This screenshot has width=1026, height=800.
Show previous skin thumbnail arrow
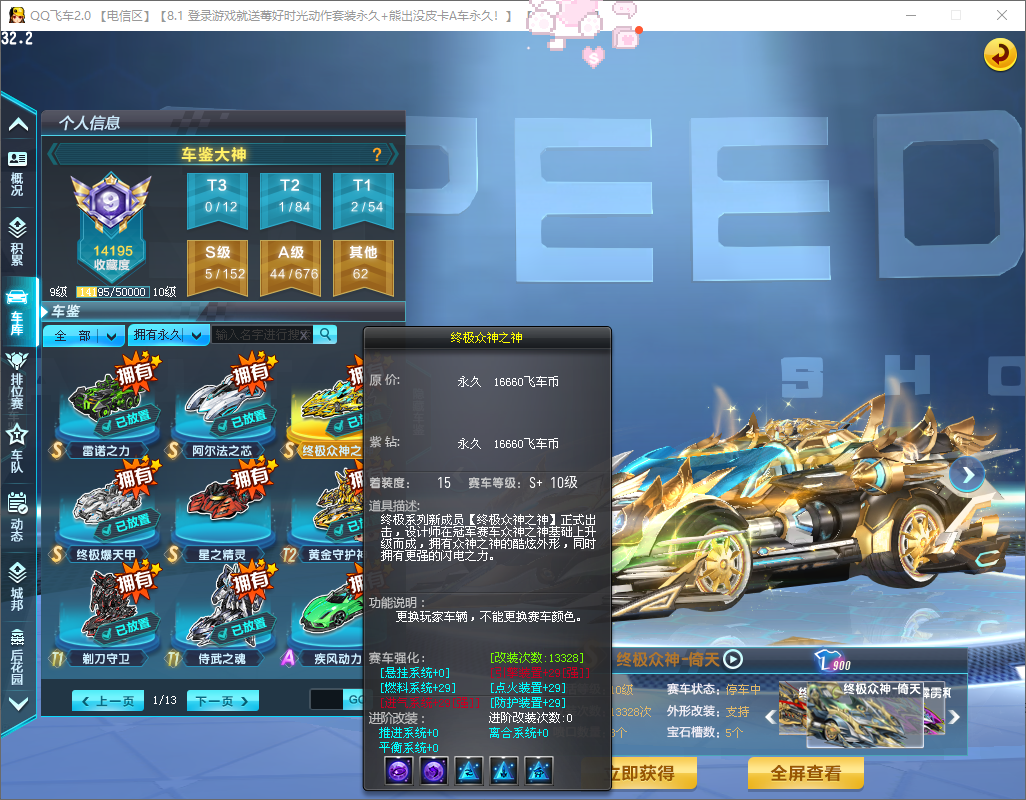click(x=771, y=717)
